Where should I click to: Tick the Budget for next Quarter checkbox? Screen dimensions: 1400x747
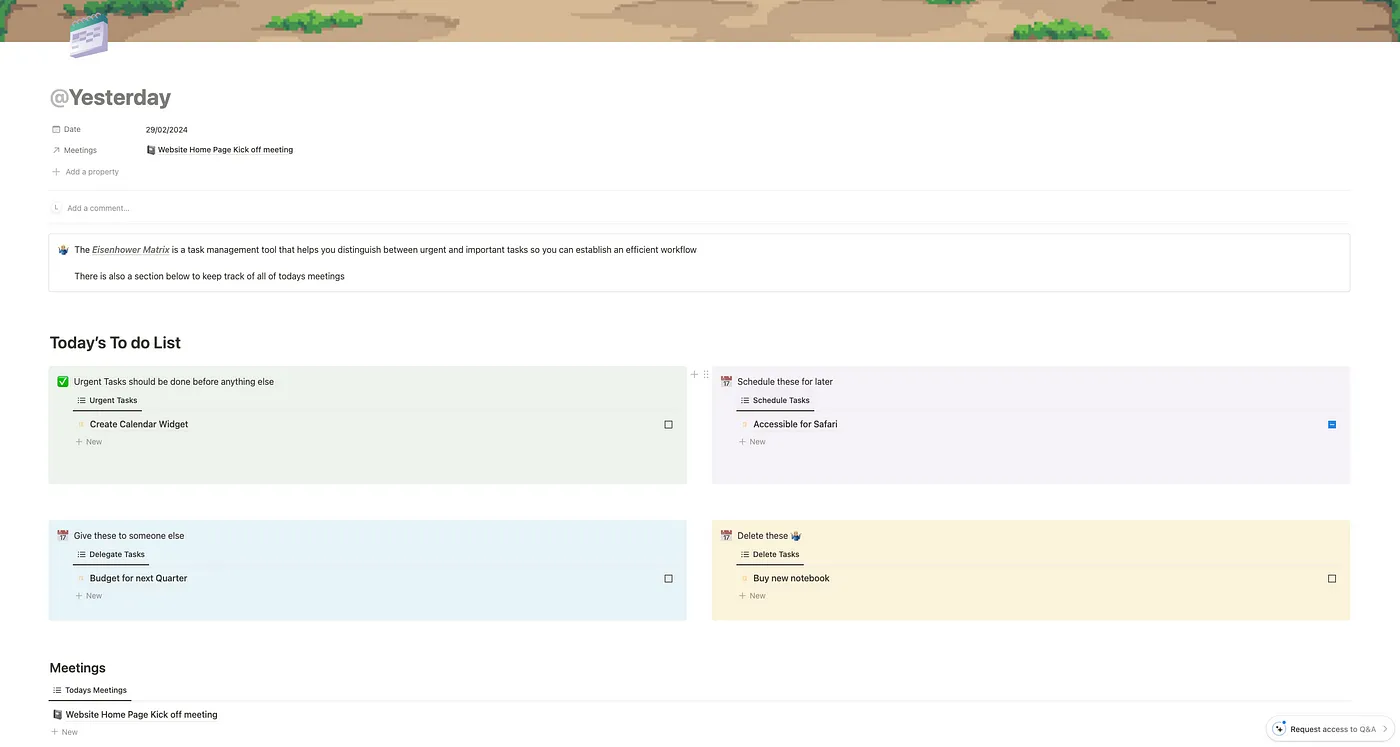(668, 579)
